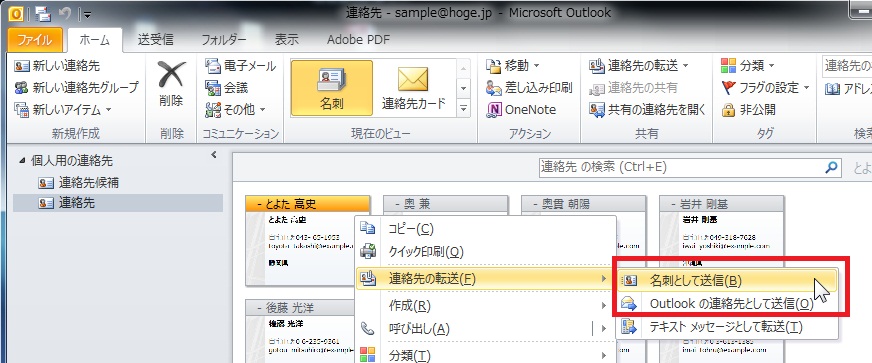Open context menu 連絡先の転送 submenu
Viewport: 872px width, 363px height.
485,279
